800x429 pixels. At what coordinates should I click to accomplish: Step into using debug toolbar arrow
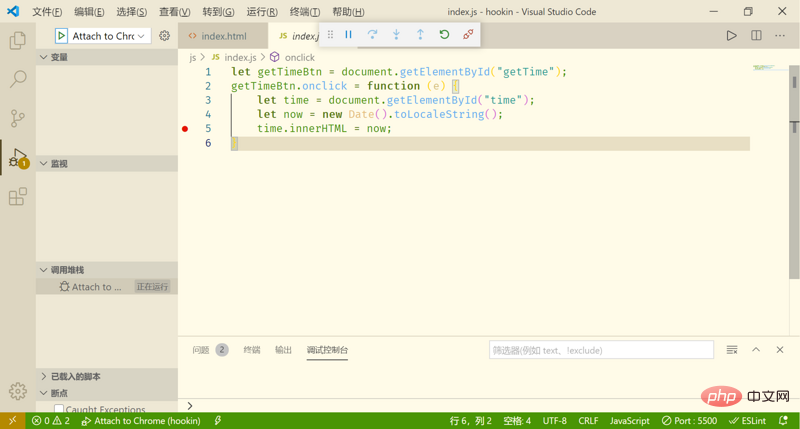click(396, 35)
